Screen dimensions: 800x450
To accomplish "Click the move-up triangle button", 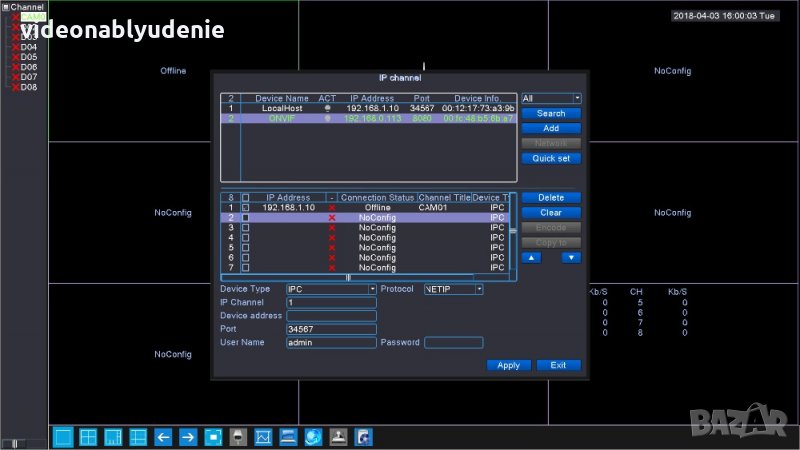I will click(532, 257).
